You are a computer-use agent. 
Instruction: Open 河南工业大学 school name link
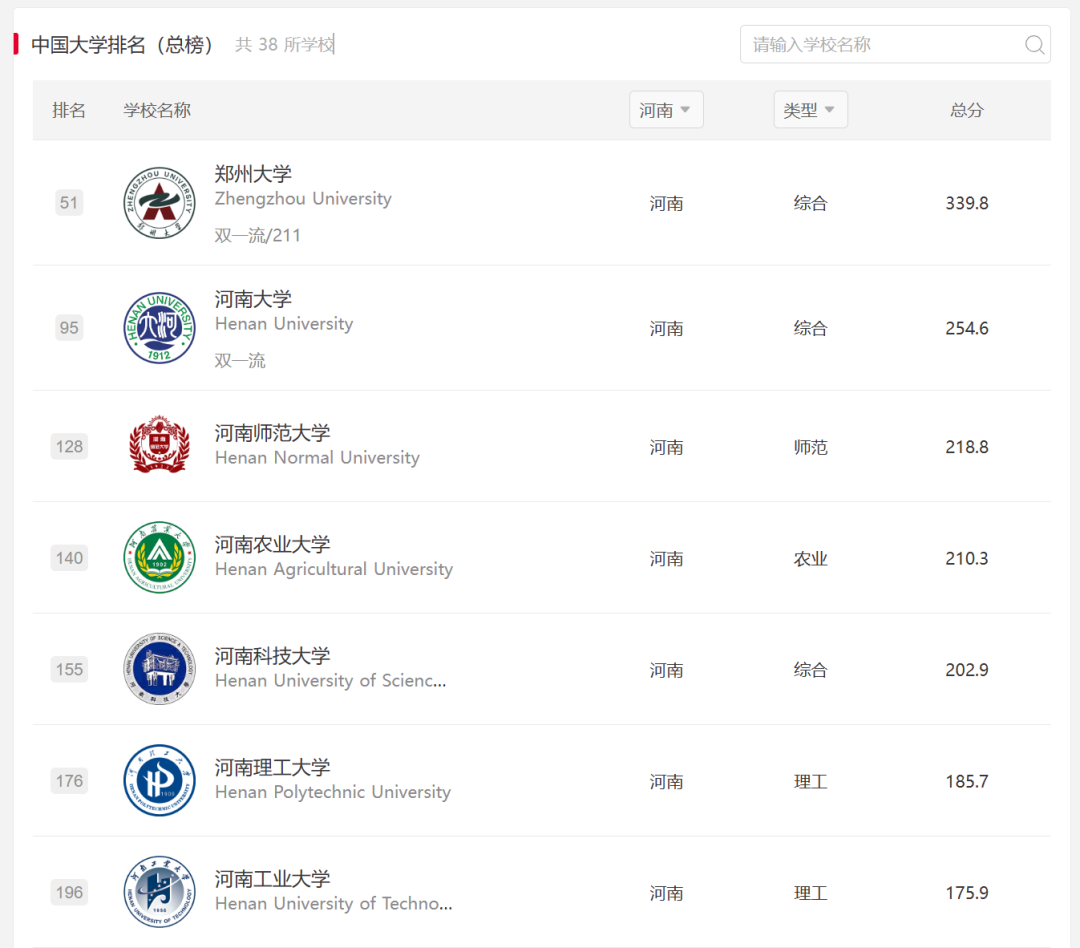coord(272,879)
